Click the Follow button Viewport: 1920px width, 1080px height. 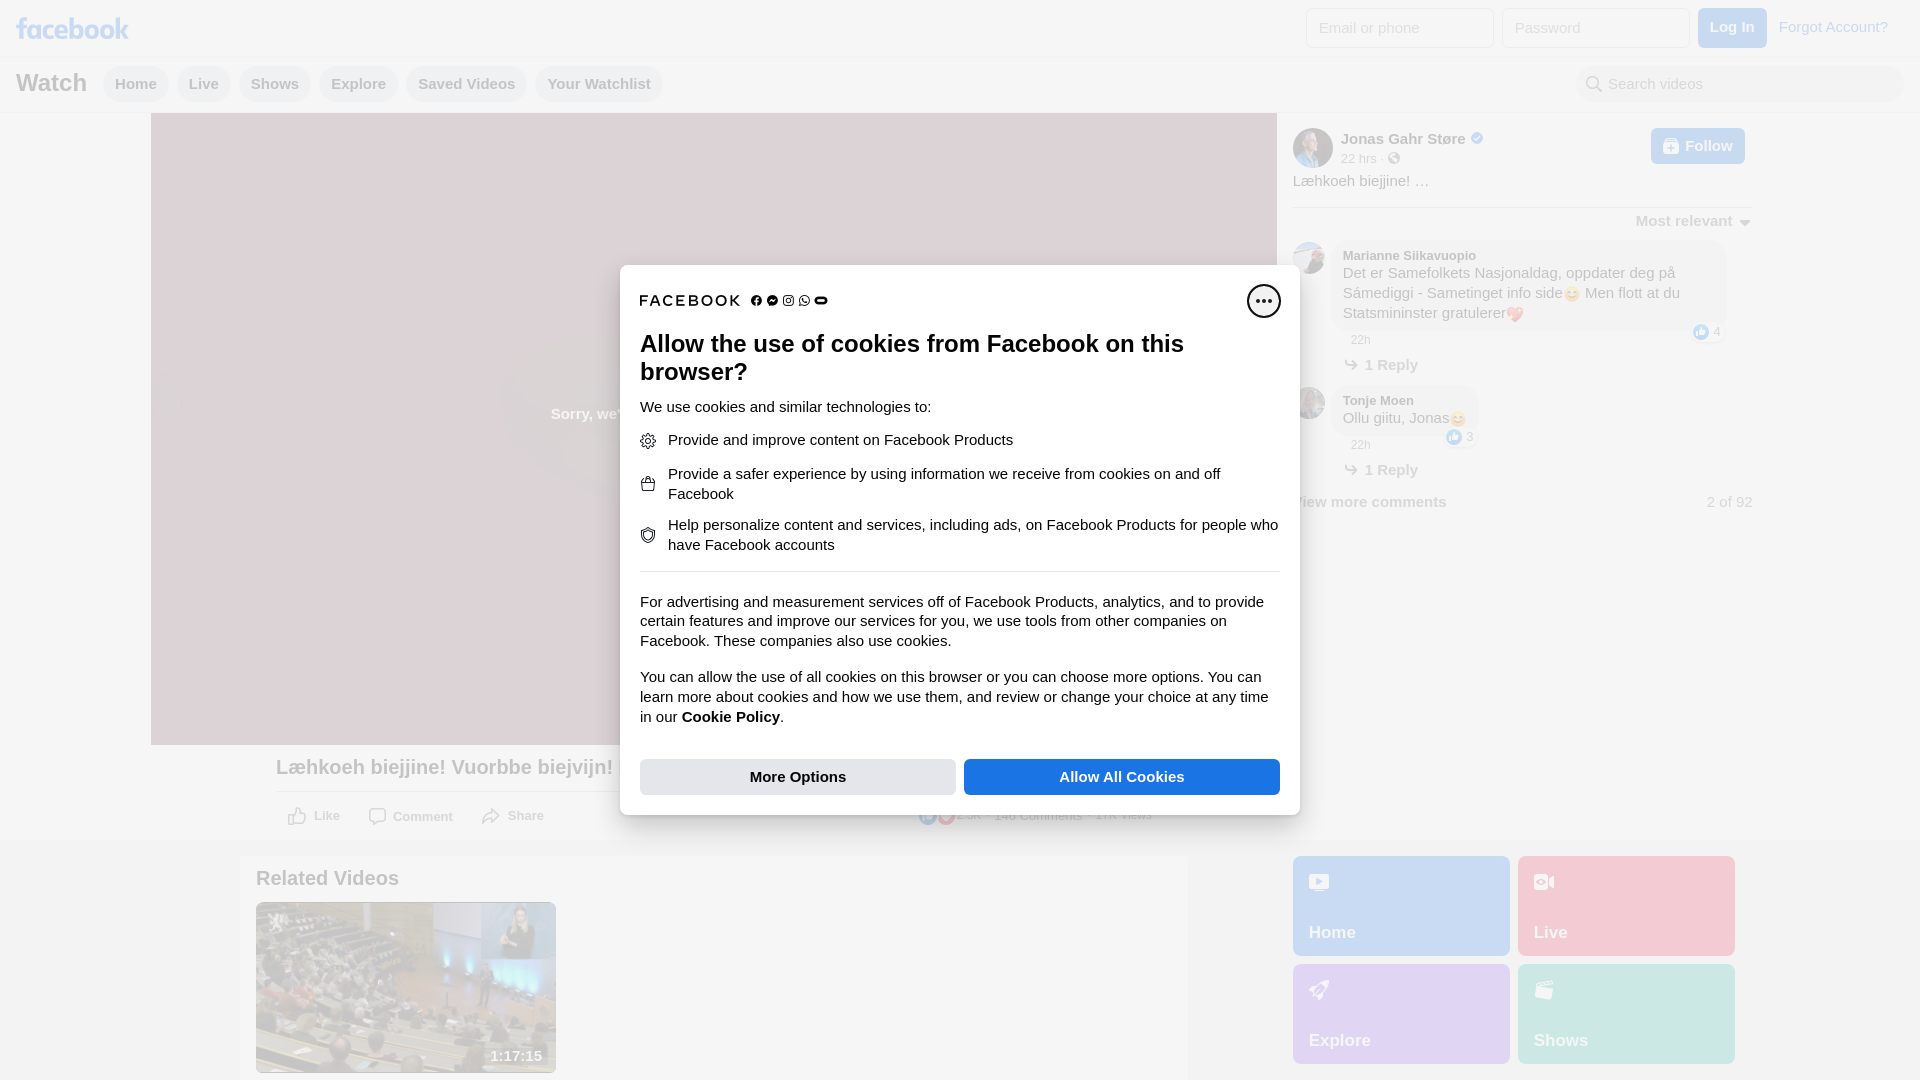click(1698, 146)
